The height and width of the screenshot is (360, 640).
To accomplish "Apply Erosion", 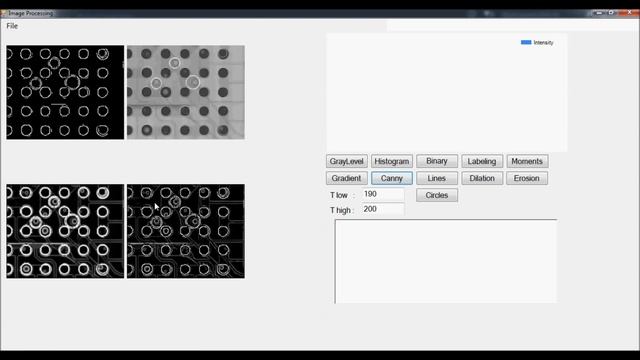I will [527, 178].
